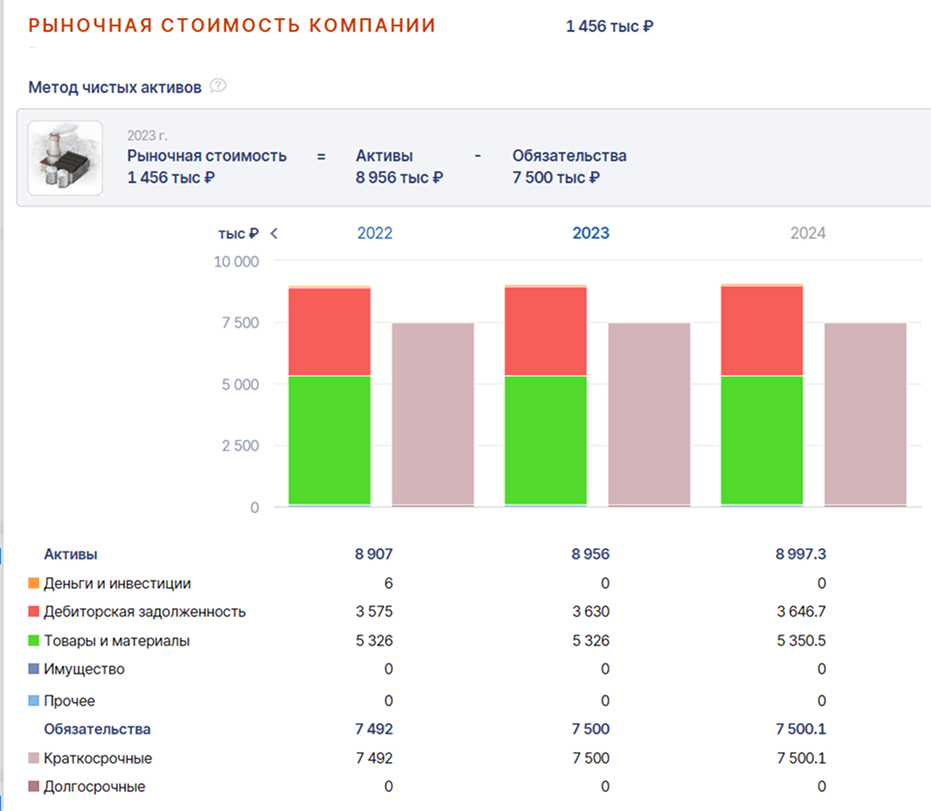Screen dimensions: 931x811
Task: Click the 2024 pink liabilities bar
Action: [865, 414]
